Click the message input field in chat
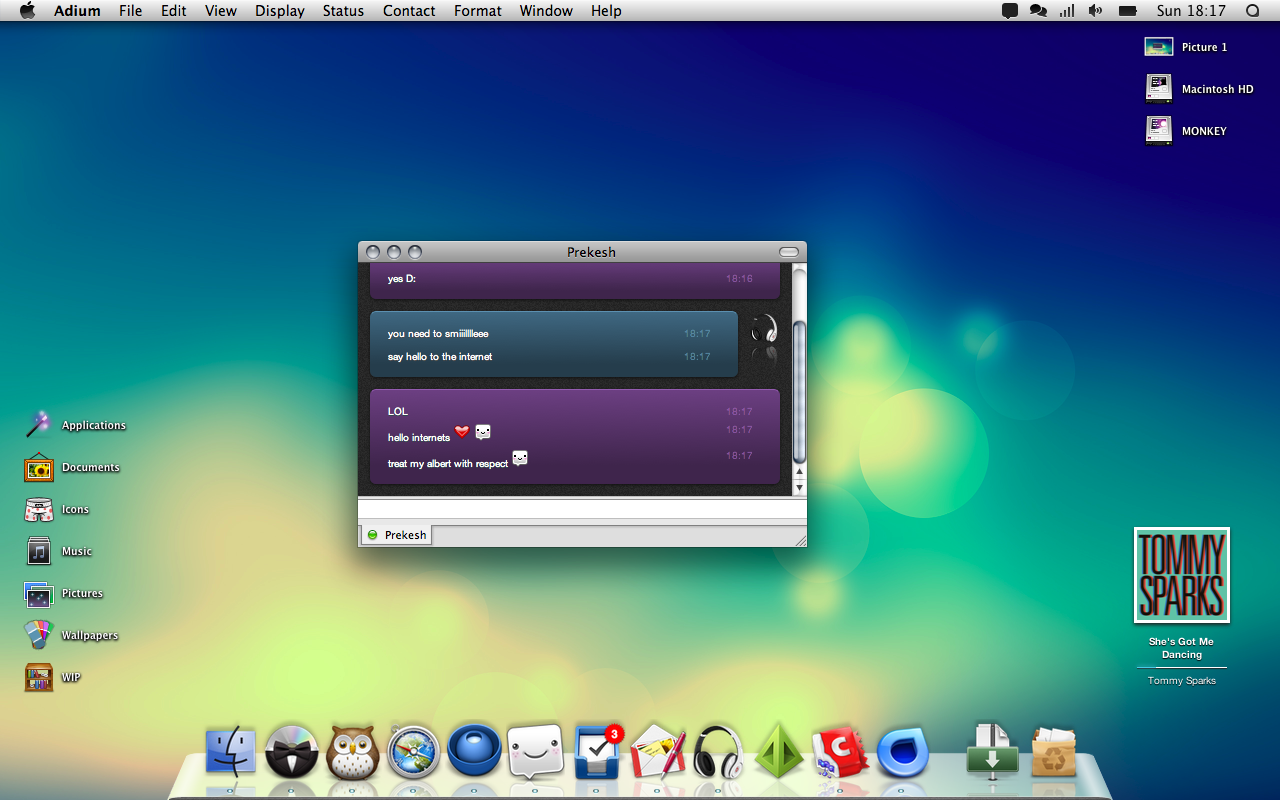 [x=582, y=508]
